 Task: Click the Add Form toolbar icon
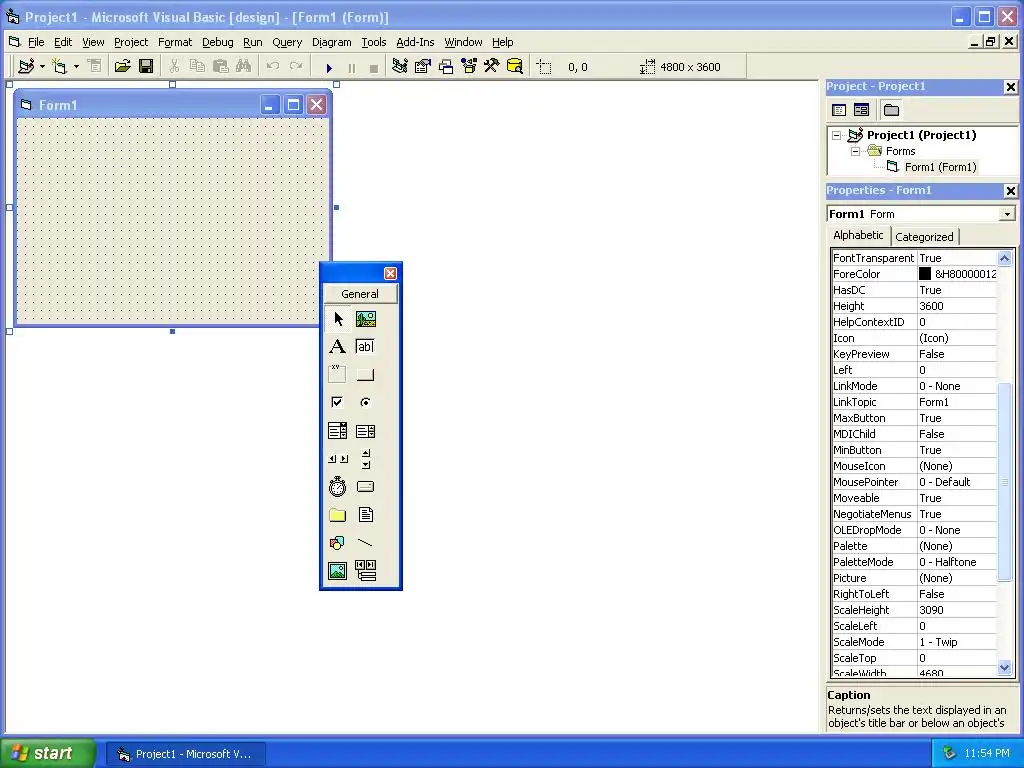click(x=59, y=67)
